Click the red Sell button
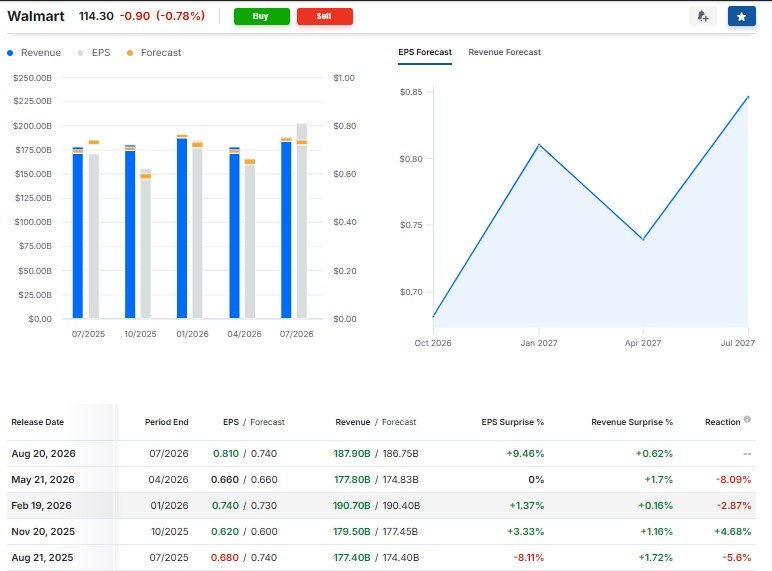Image resolution: width=772 pixels, height=571 pixels. tap(324, 16)
